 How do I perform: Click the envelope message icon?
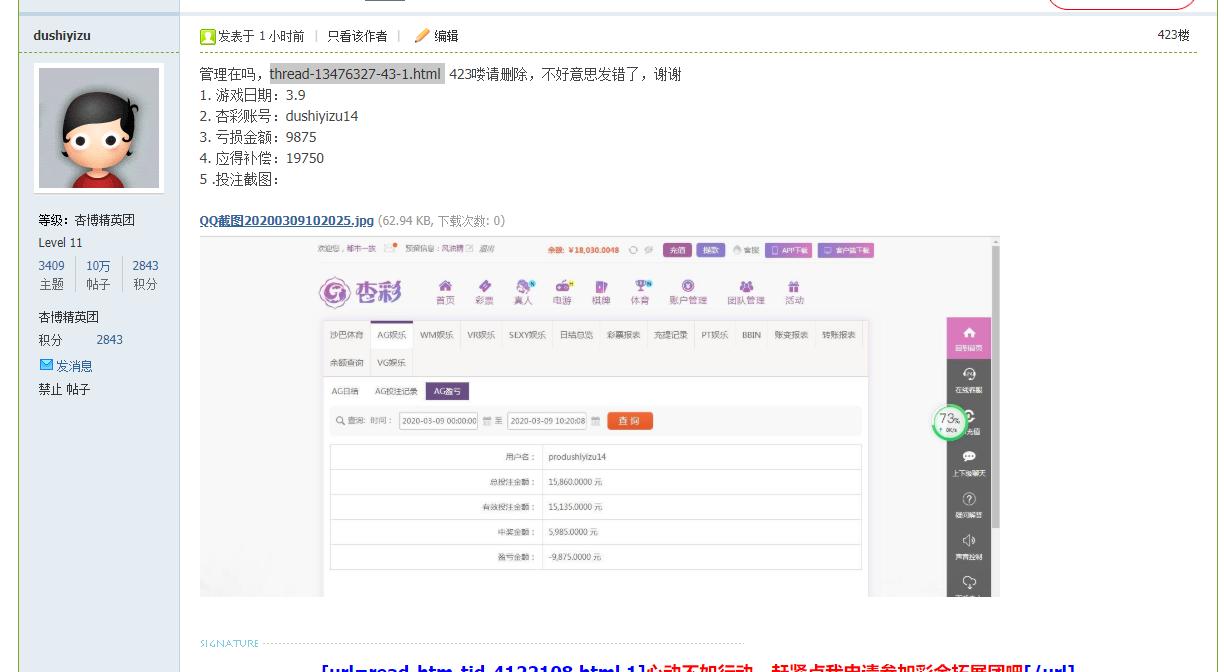(x=46, y=365)
